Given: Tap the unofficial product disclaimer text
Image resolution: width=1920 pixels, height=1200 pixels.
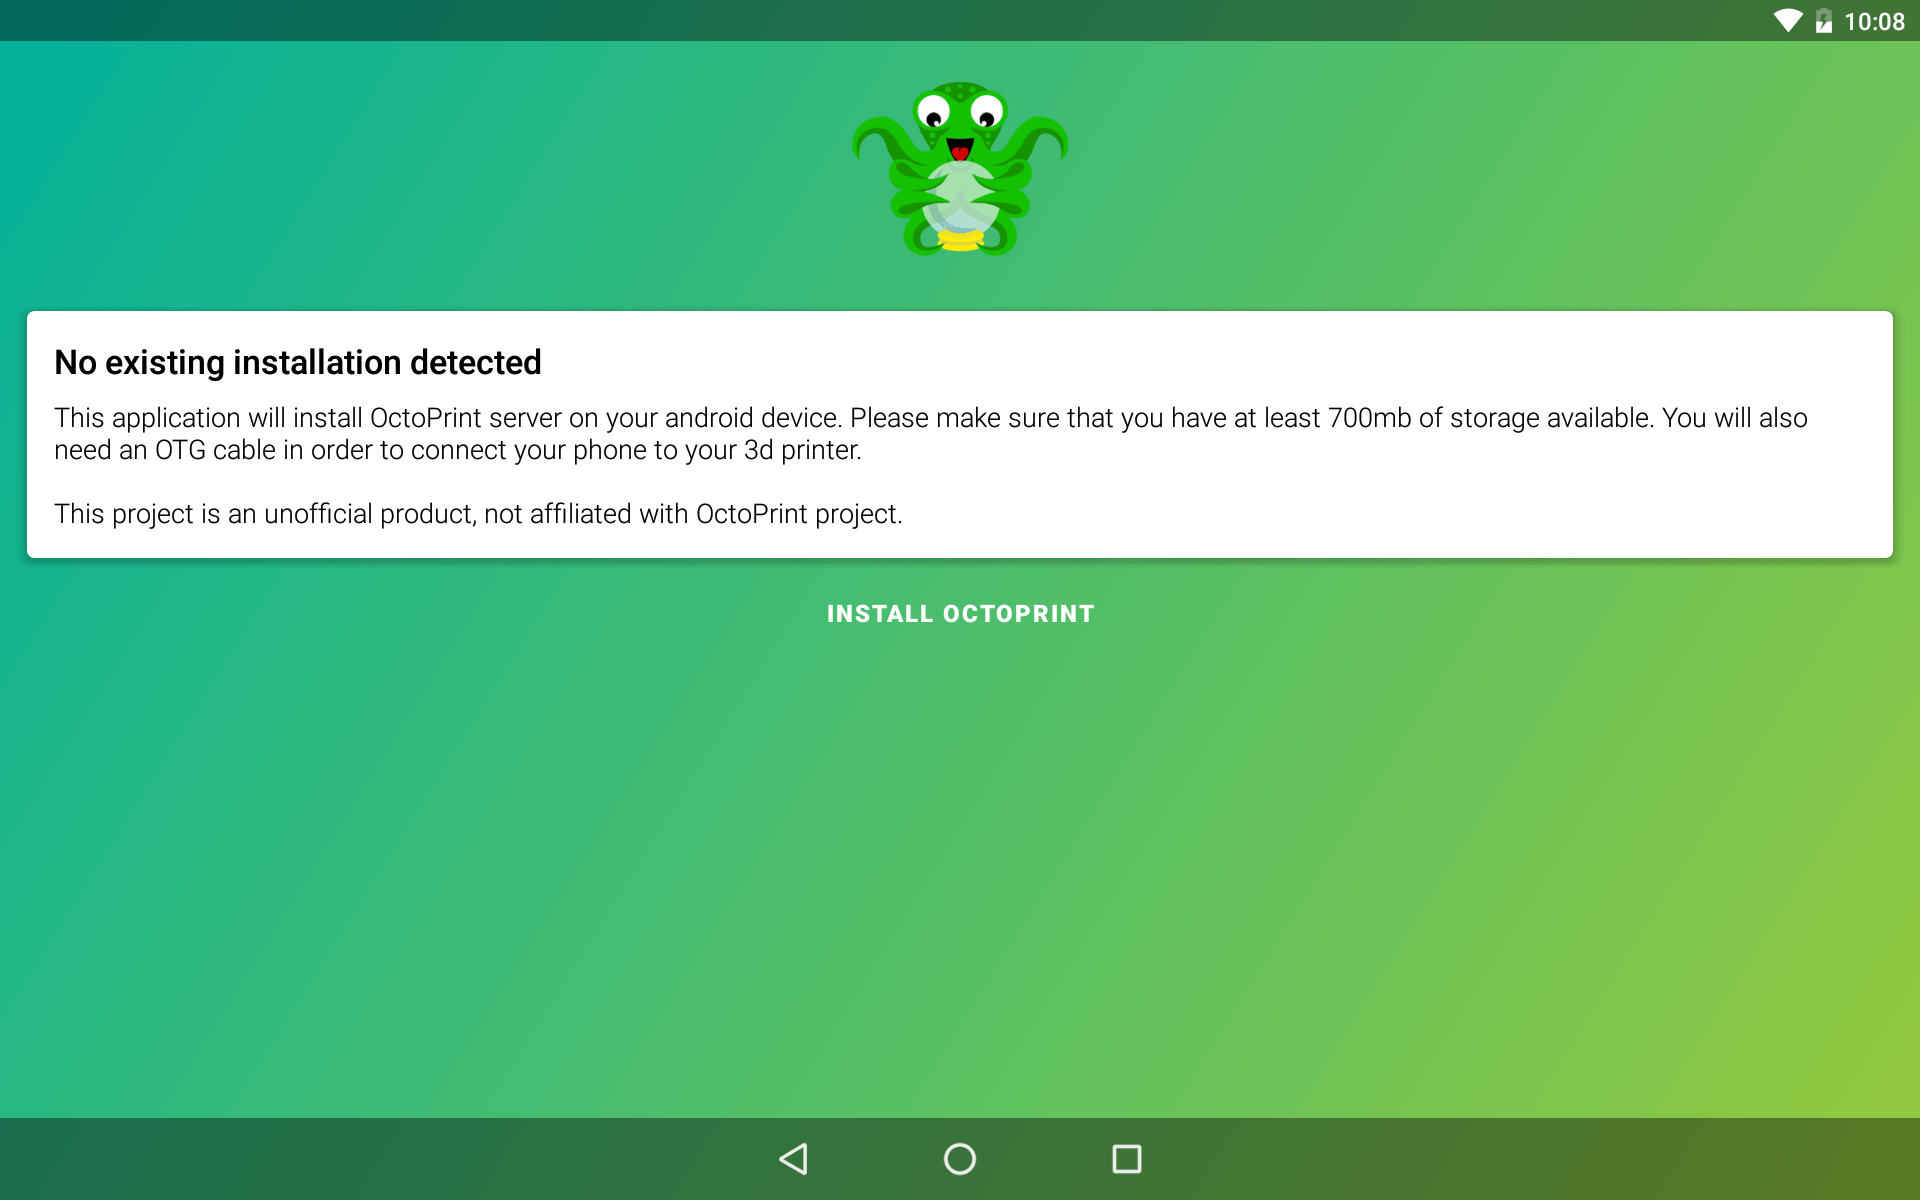Looking at the screenshot, I should 478,514.
